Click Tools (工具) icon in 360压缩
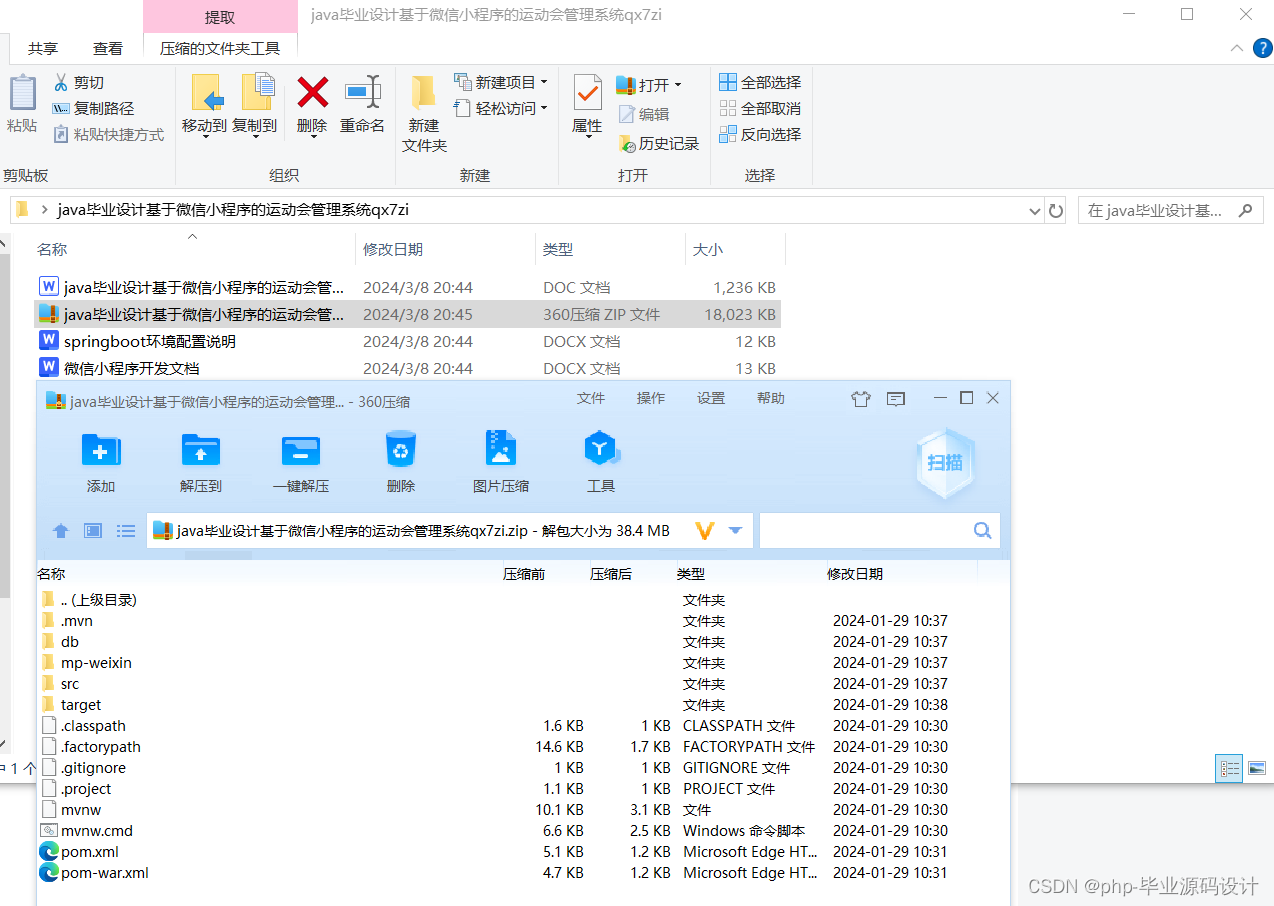This screenshot has width=1274, height=906. [x=600, y=449]
